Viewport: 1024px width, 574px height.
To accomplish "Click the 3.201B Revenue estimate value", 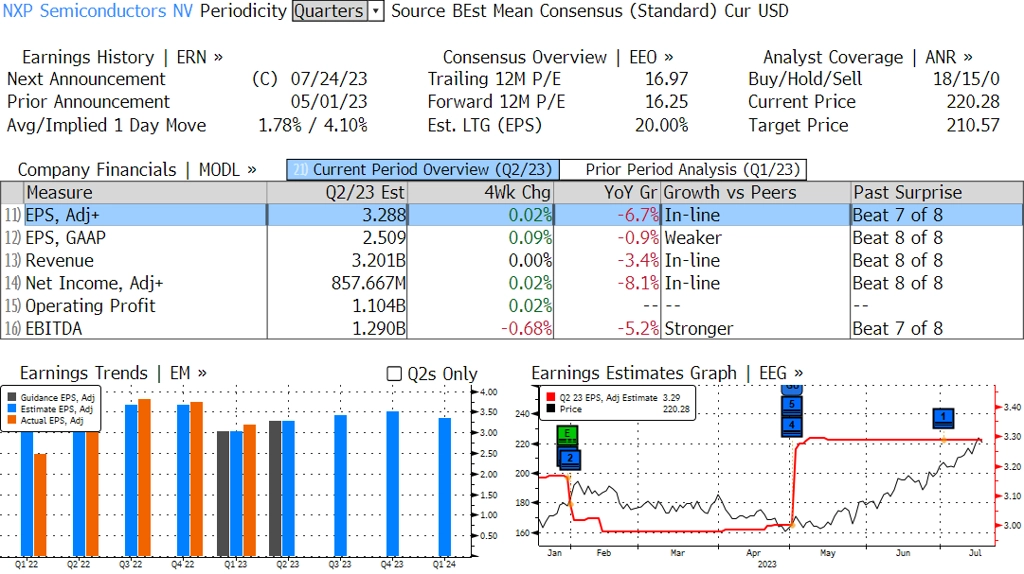I will 378,261.
